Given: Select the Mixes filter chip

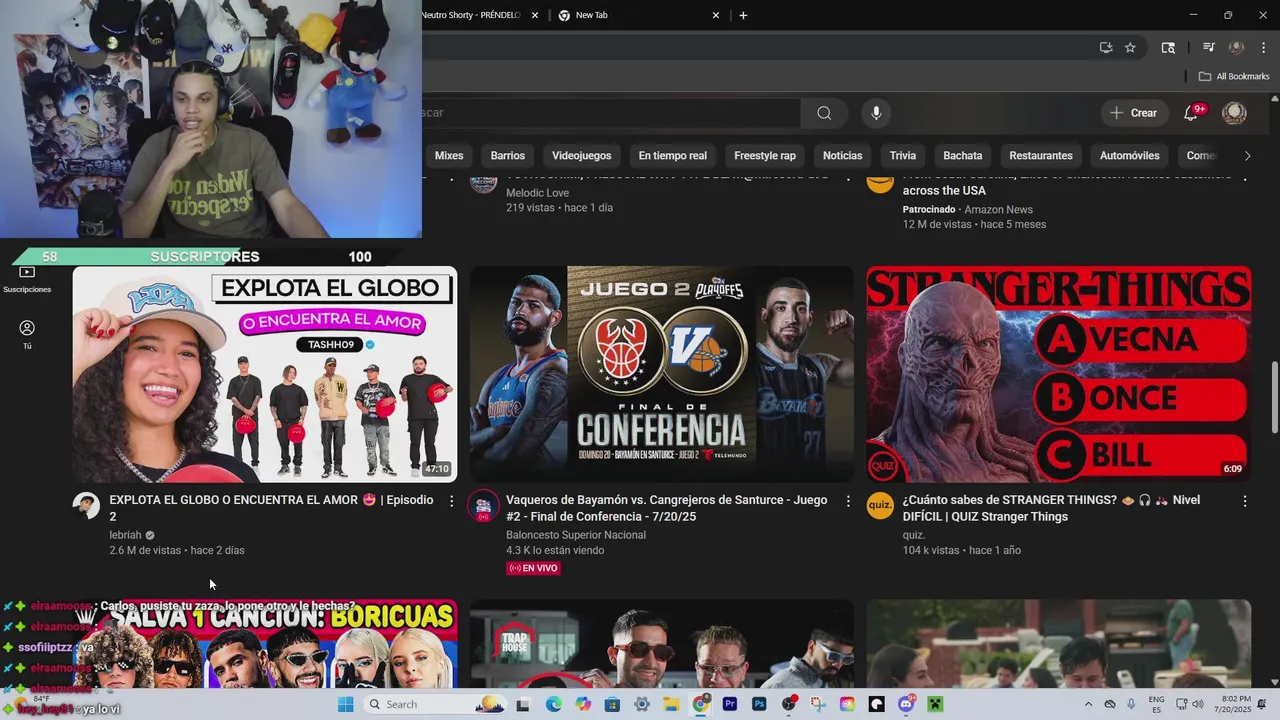Looking at the screenshot, I should (449, 155).
